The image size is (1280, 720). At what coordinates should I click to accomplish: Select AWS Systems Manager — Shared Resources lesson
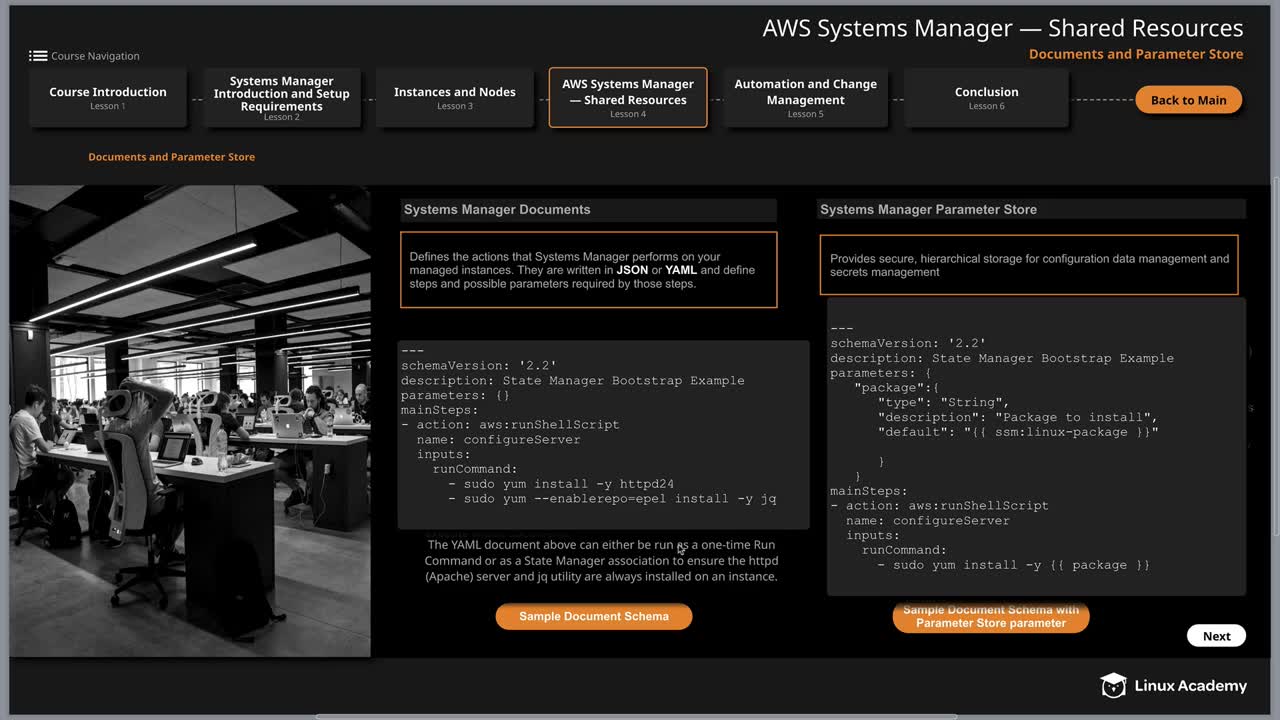click(628, 97)
